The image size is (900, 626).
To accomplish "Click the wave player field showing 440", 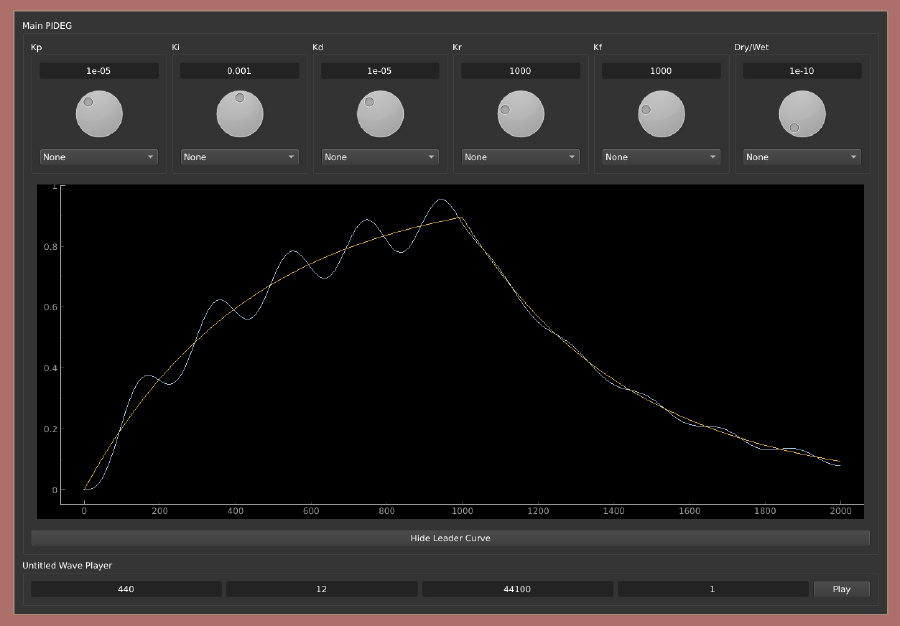I will [126, 589].
